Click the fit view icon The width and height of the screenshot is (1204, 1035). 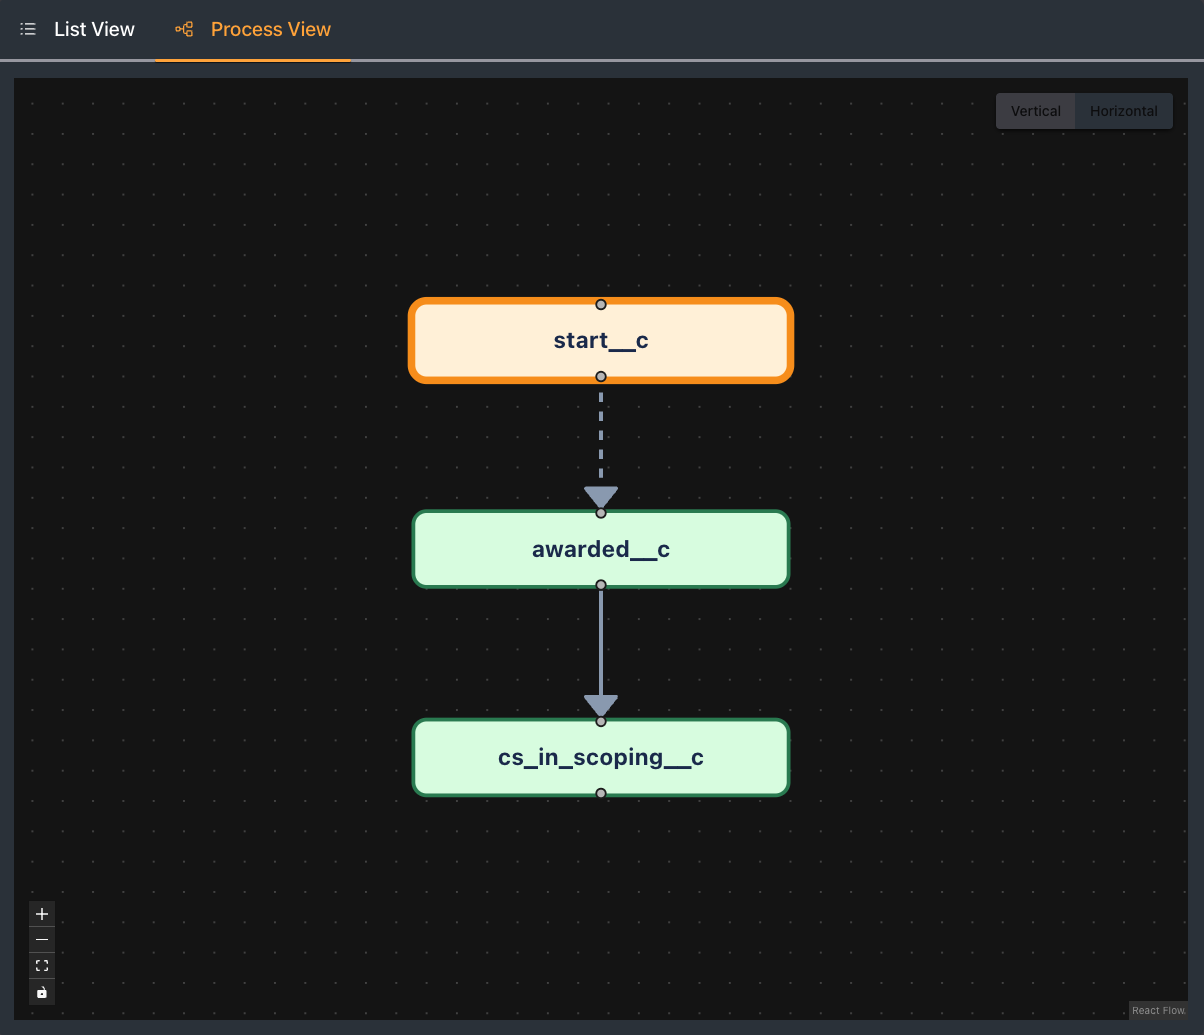pyautogui.click(x=42, y=966)
